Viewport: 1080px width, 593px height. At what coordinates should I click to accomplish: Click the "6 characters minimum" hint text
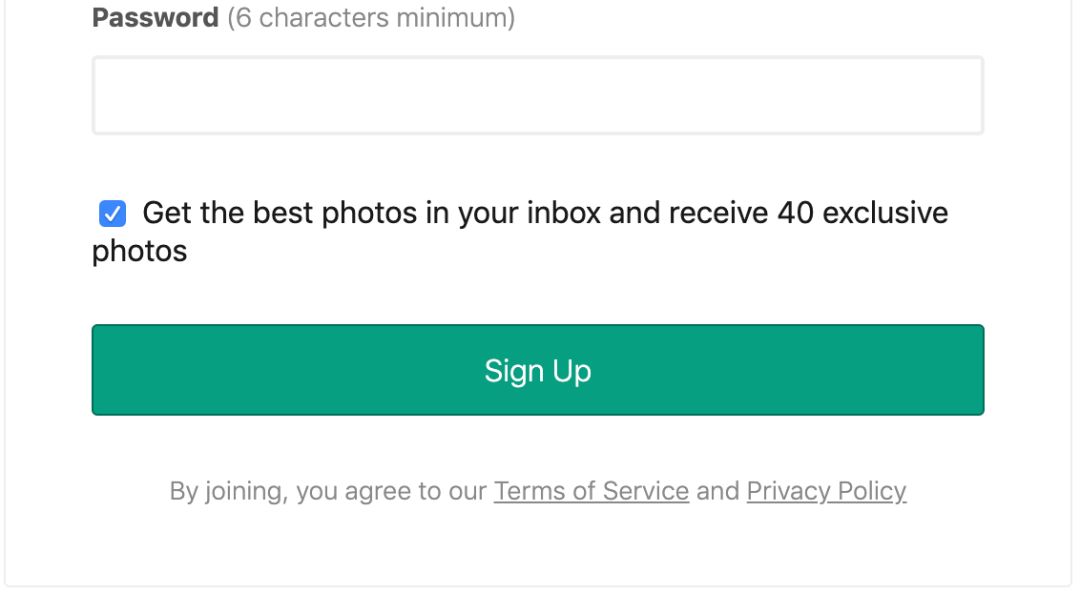(x=371, y=18)
